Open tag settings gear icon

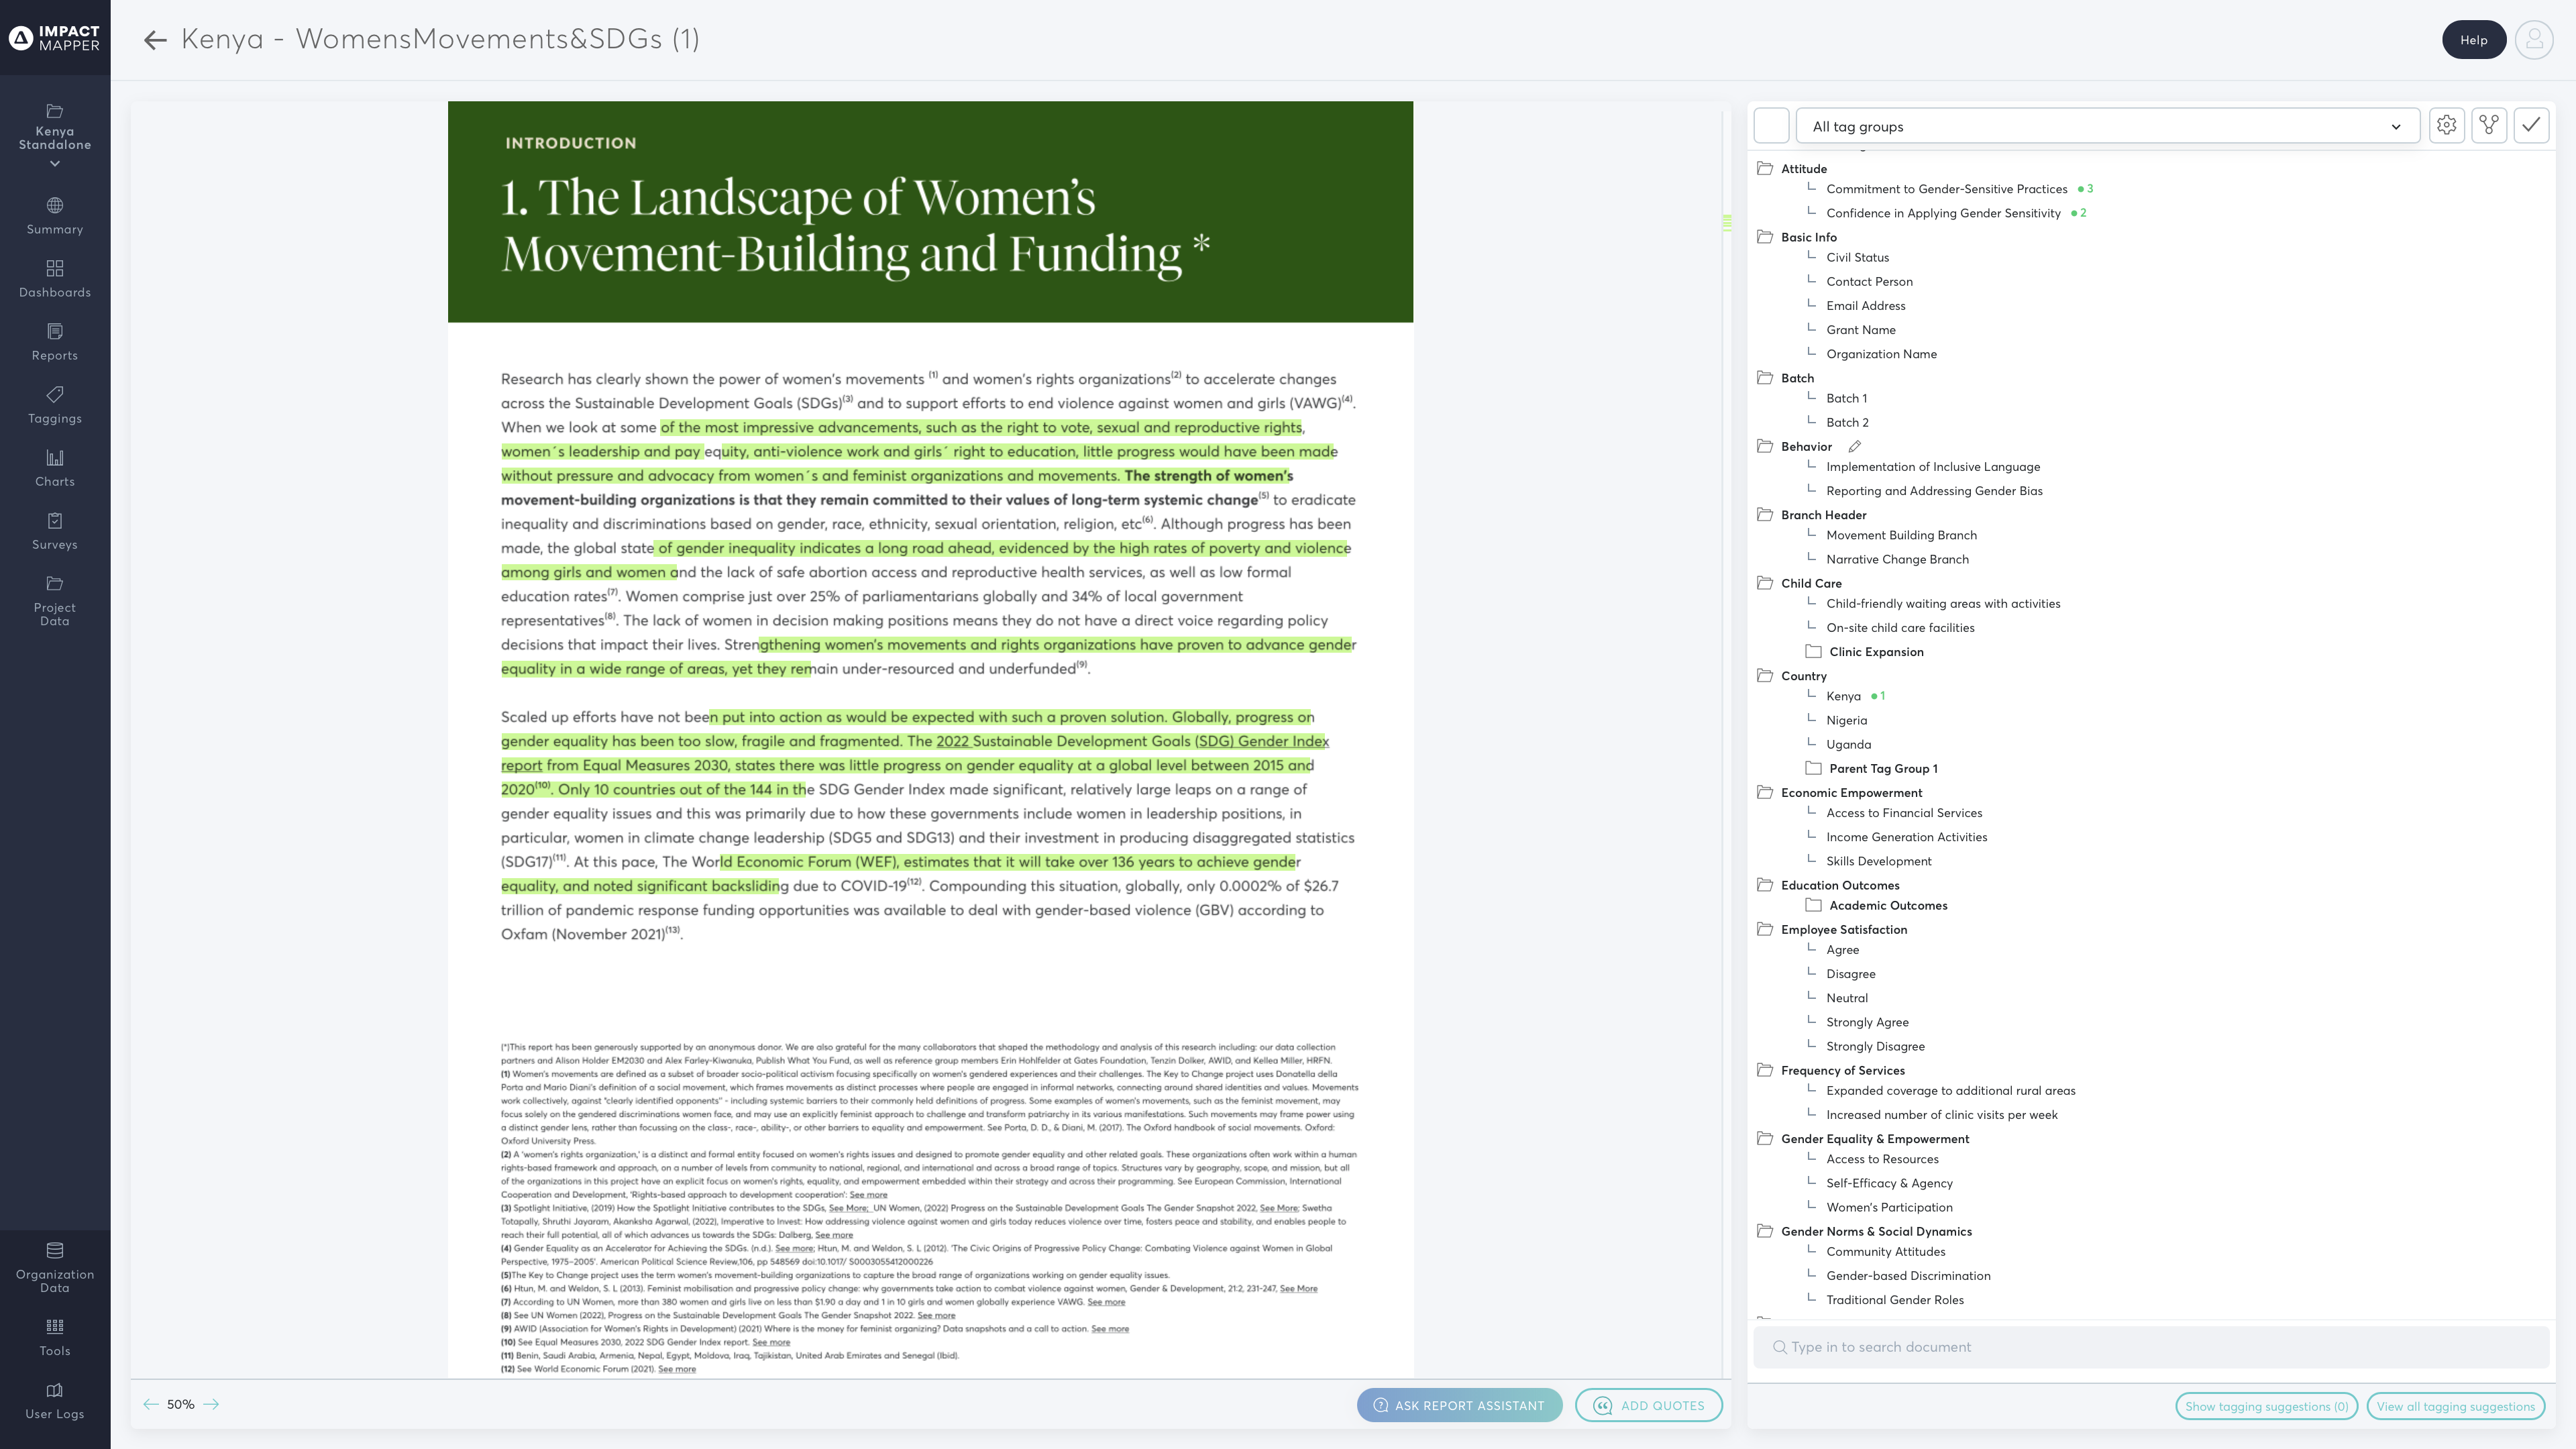point(2446,125)
